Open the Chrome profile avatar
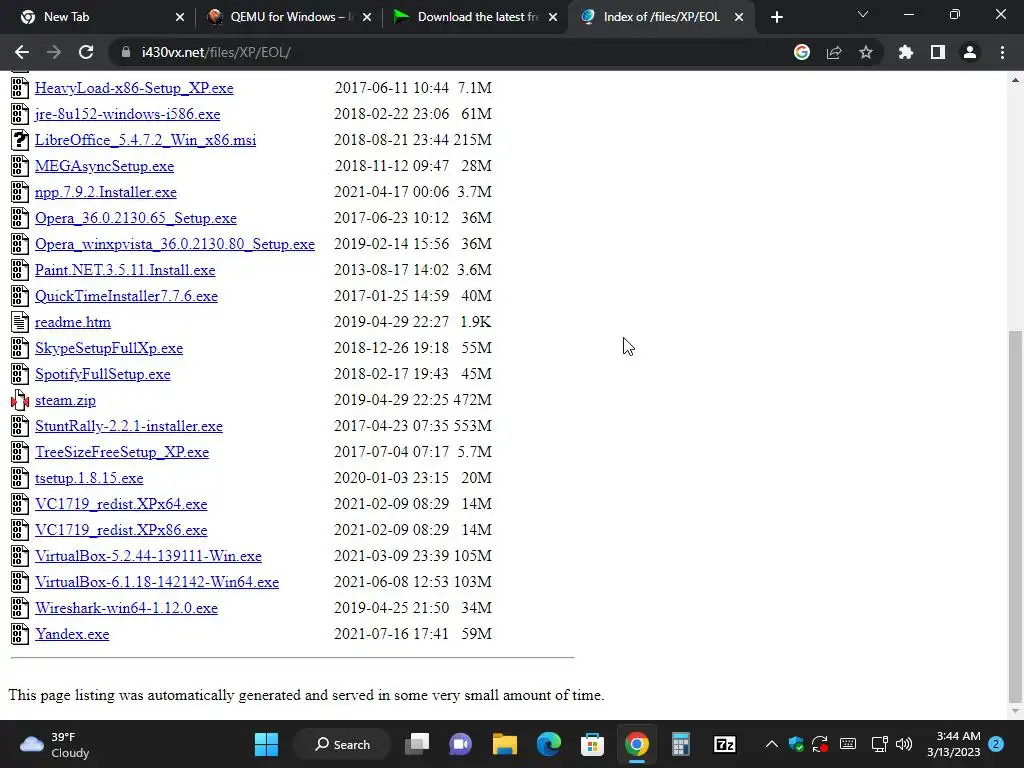Image resolution: width=1024 pixels, height=768 pixels. point(970,52)
